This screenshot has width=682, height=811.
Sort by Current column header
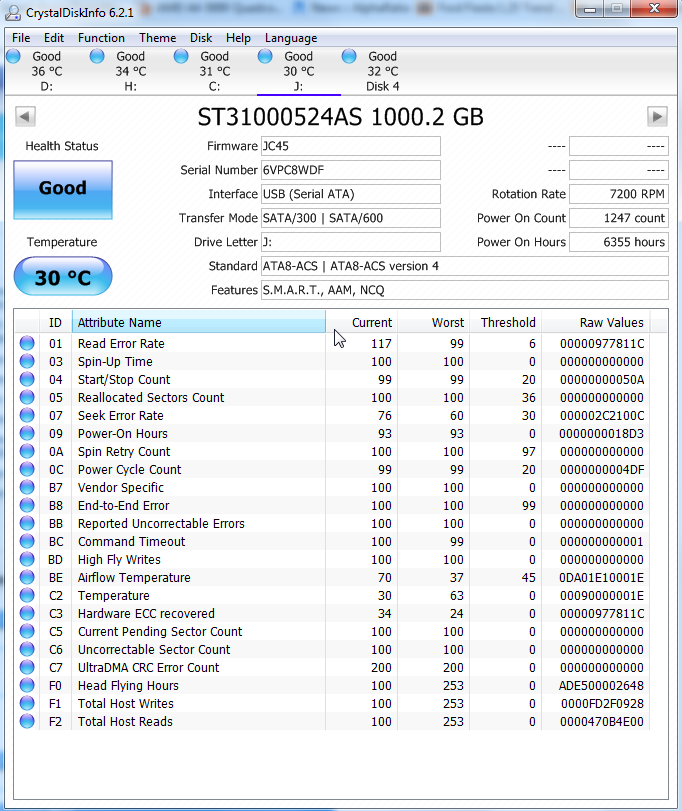click(x=361, y=322)
